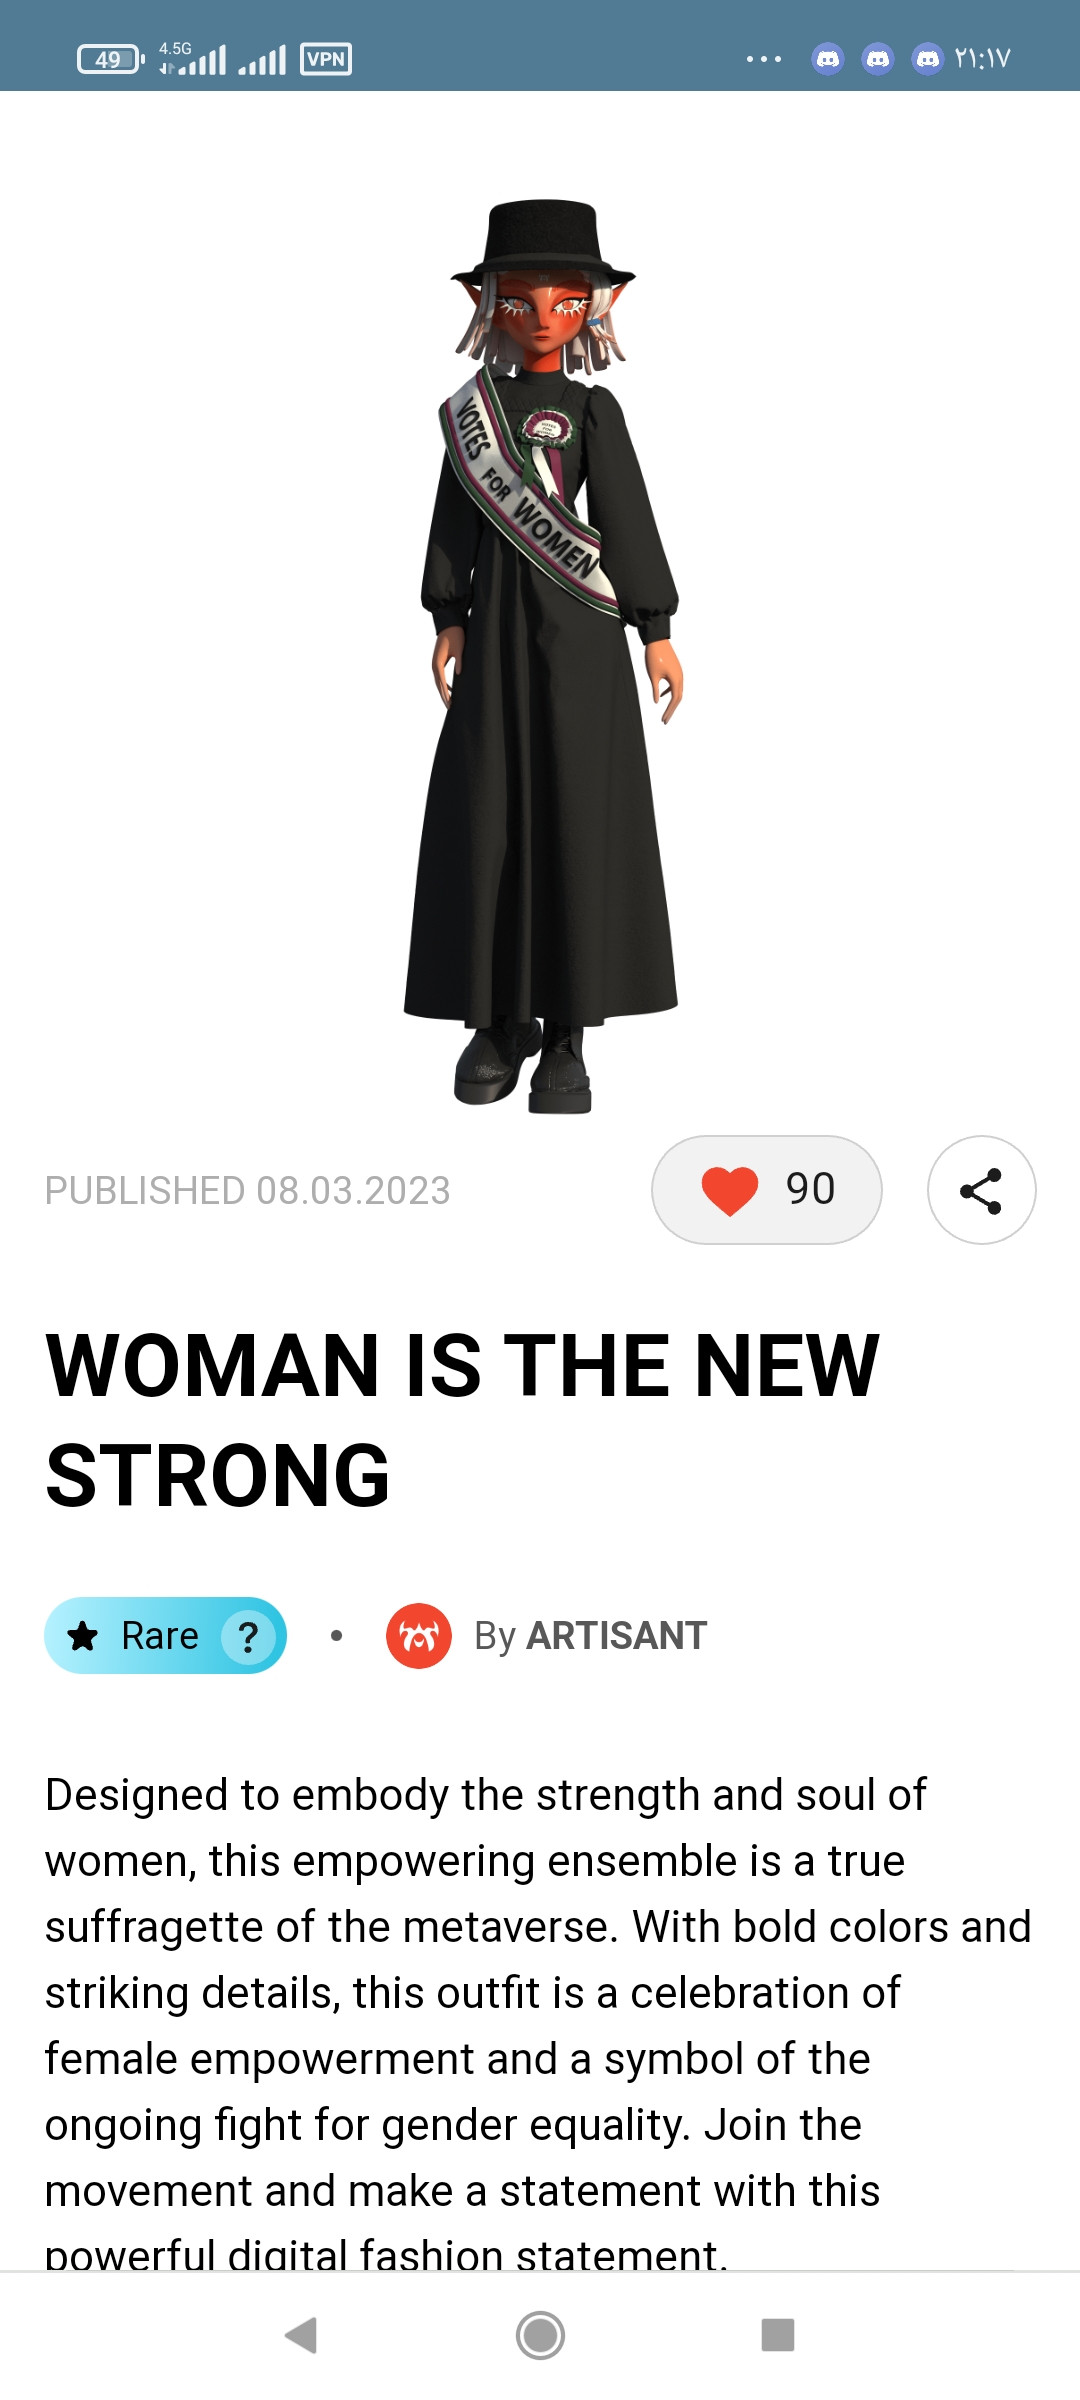Image resolution: width=1080 pixels, height=2400 pixels.
Task: Tap the three dots in status bar
Action: point(764,59)
